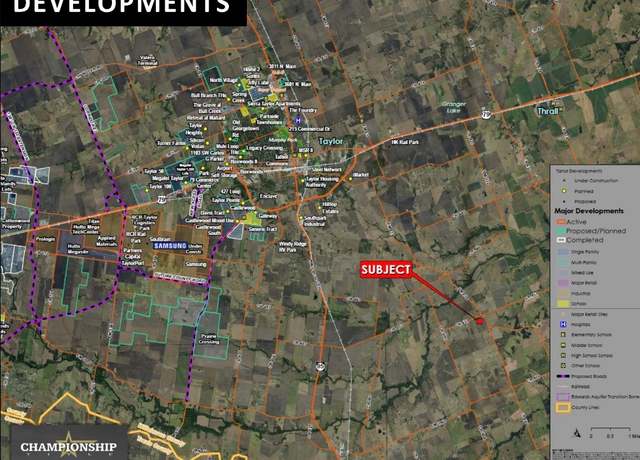The image size is (640, 460).
Task: Click the Hilltop Estates label
Action: [330, 208]
